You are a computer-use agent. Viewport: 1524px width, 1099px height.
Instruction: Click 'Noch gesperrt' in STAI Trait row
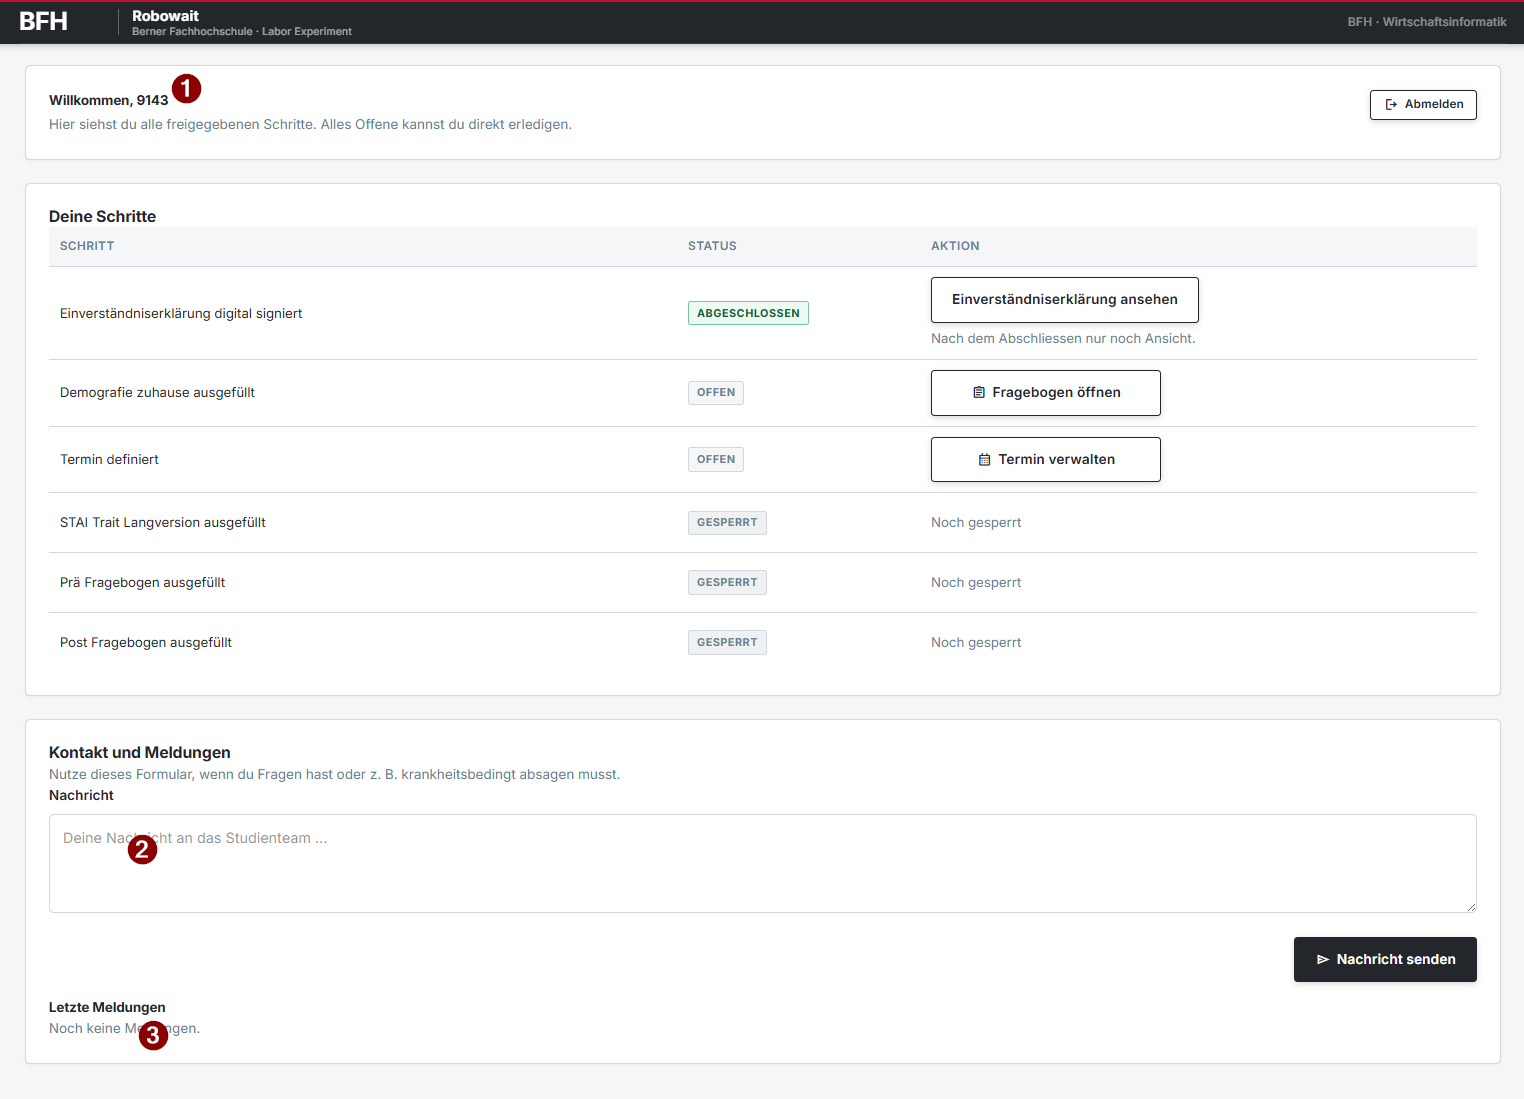tap(976, 523)
